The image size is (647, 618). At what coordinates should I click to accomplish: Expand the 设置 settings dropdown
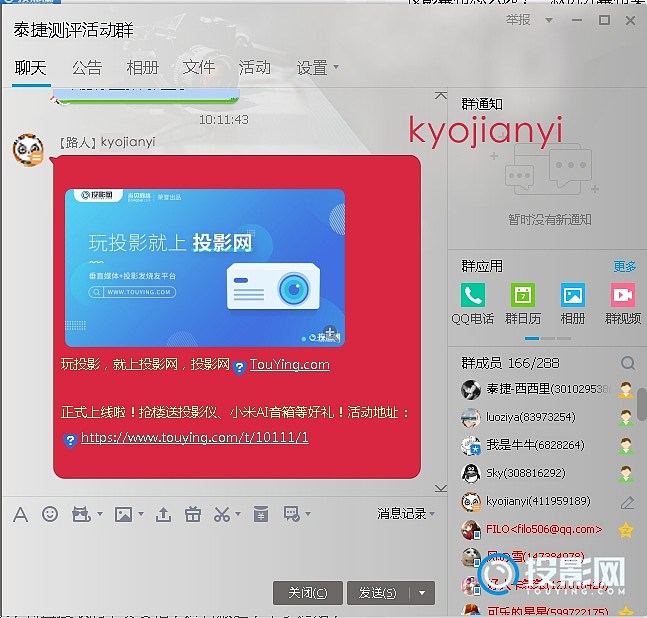(318, 68)
